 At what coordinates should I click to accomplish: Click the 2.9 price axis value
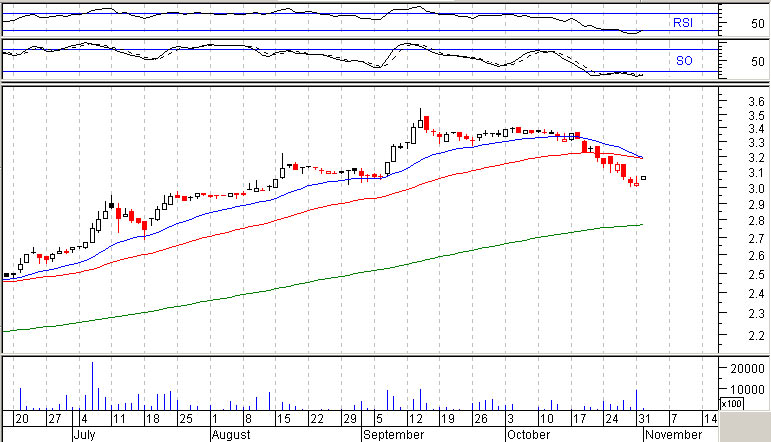[756, 205]
